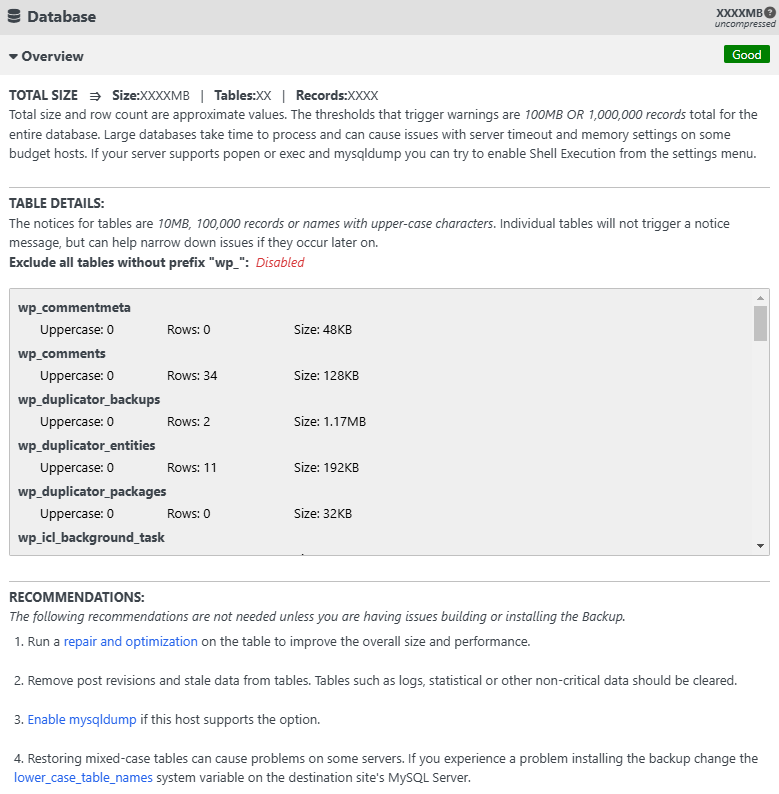Select the wp_duplicator_backups table entry
Screen dimensions: 779x794
[89, 399]
